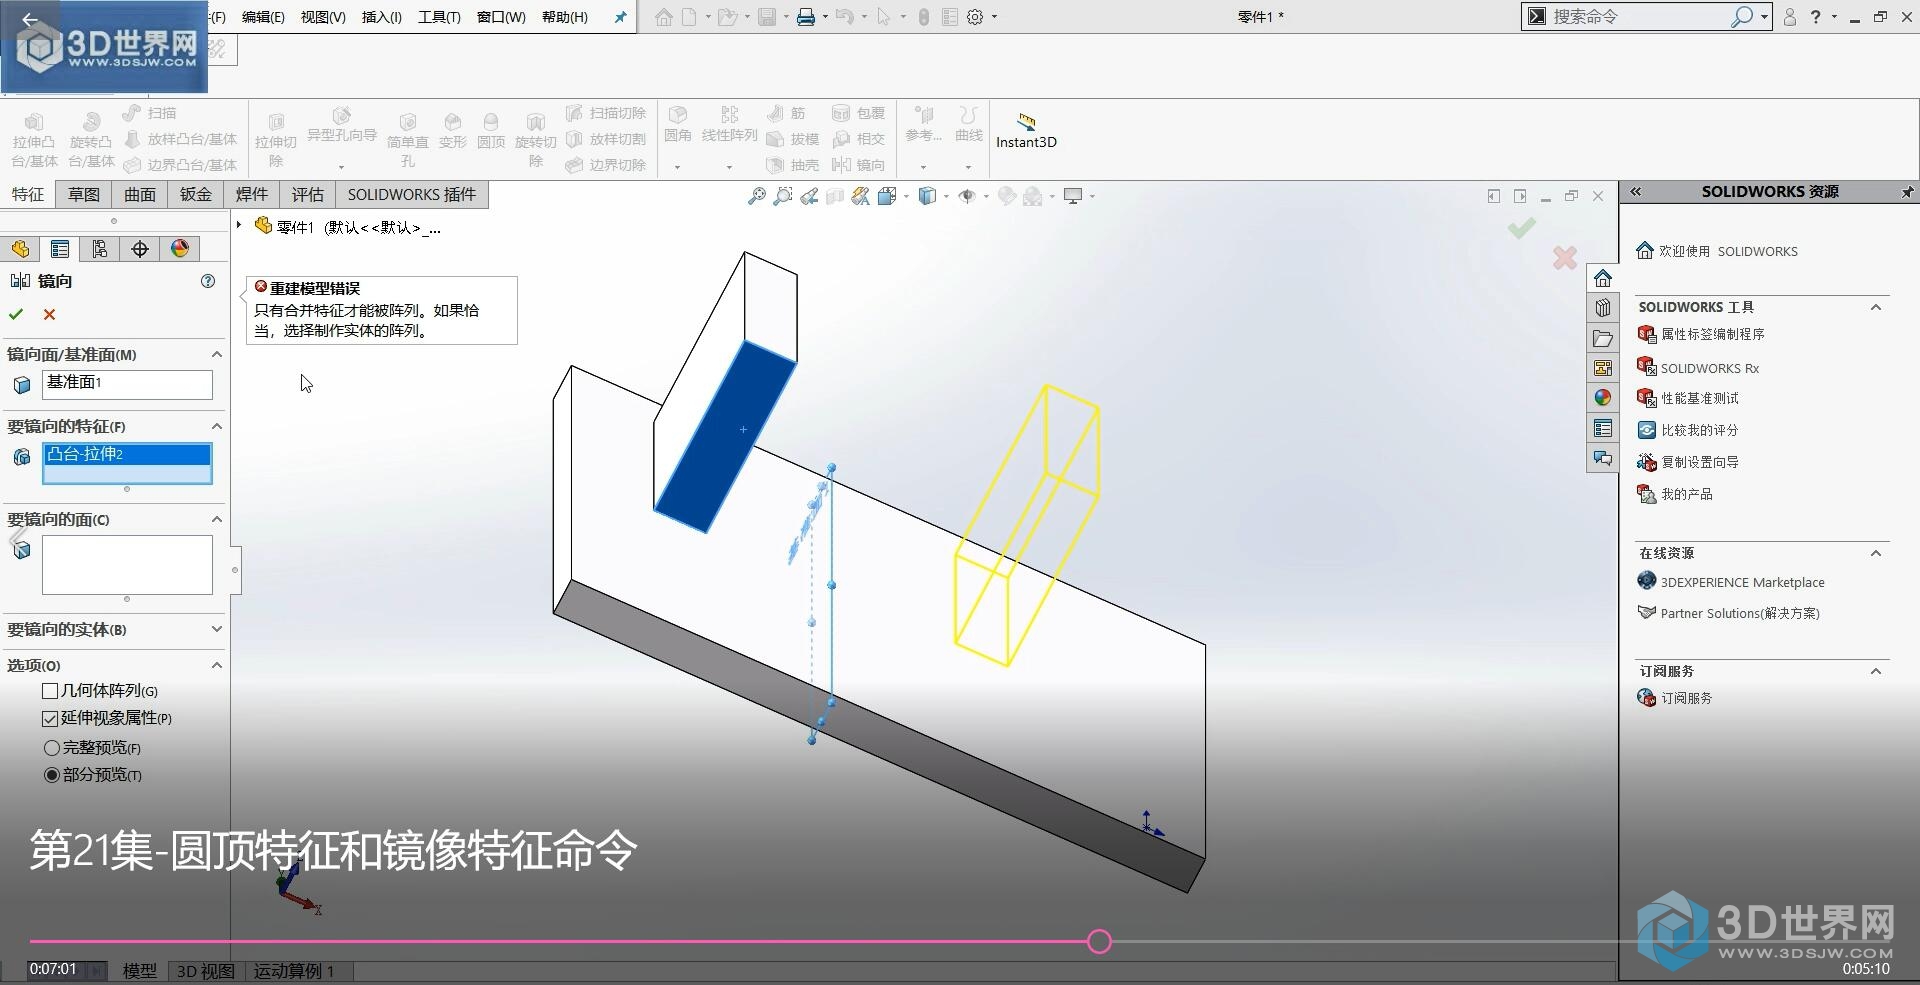Uncheck the 延伸视象属性 checkbox
This screenshot has height=985, width=1920.
pyautogui.click(x=50, y=719)
